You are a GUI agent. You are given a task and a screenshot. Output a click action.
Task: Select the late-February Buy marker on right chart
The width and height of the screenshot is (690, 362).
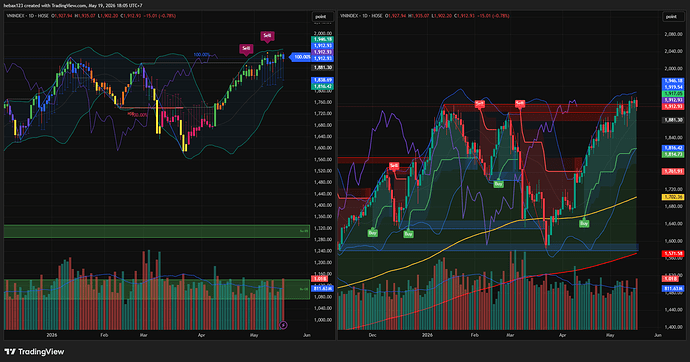pyautogui.click(x=498, y=184)
